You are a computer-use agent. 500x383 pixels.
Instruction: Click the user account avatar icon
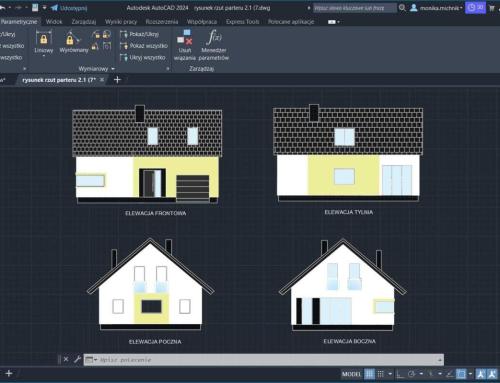click(x=414, y=8)
